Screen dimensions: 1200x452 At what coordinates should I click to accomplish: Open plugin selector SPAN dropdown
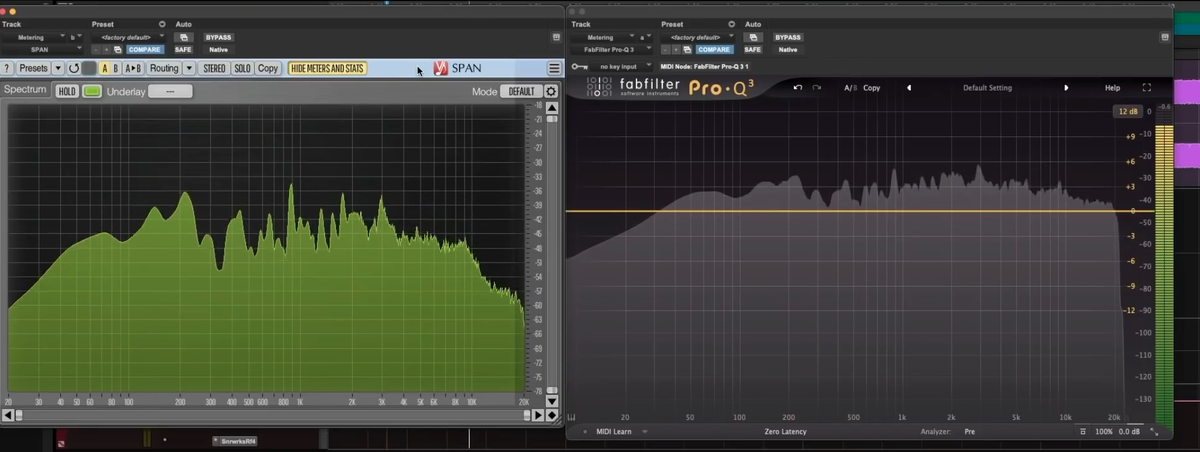pos(42,49)
